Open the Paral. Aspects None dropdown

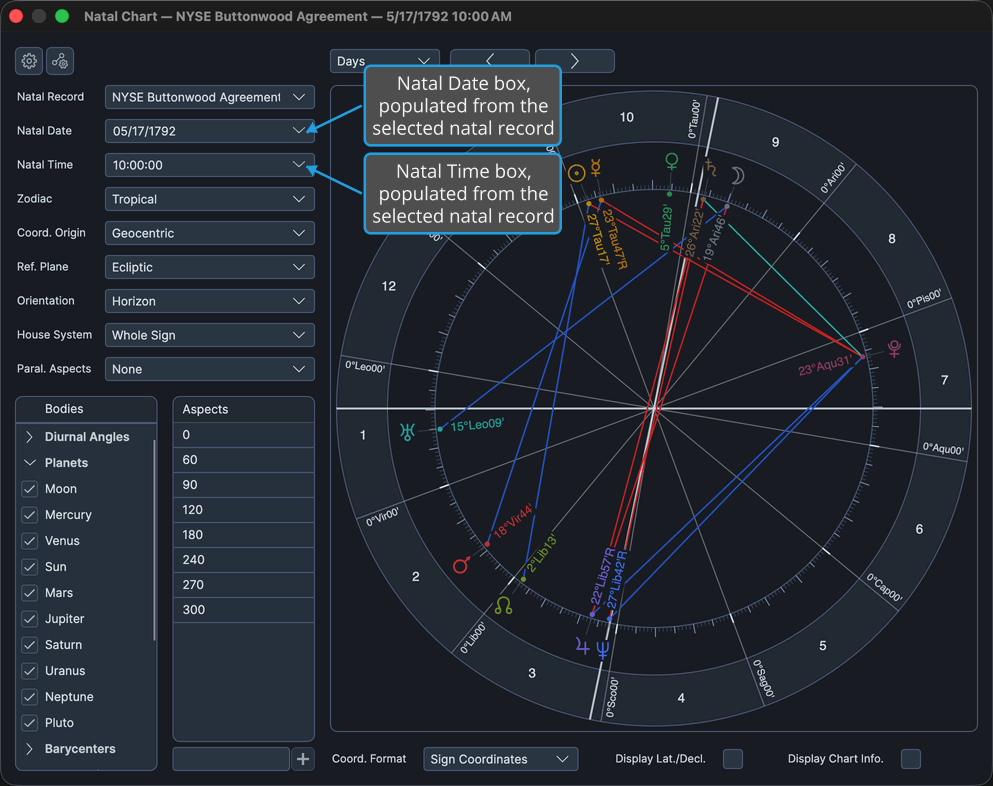(x=210, y=369)
